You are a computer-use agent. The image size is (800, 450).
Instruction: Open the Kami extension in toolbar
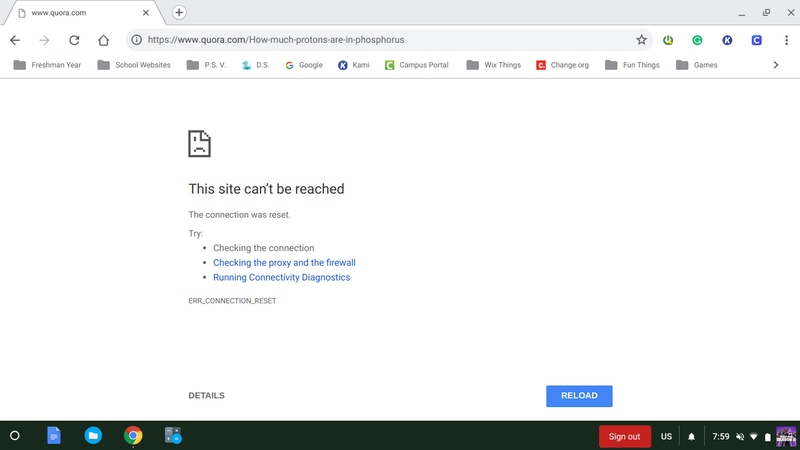727,40
